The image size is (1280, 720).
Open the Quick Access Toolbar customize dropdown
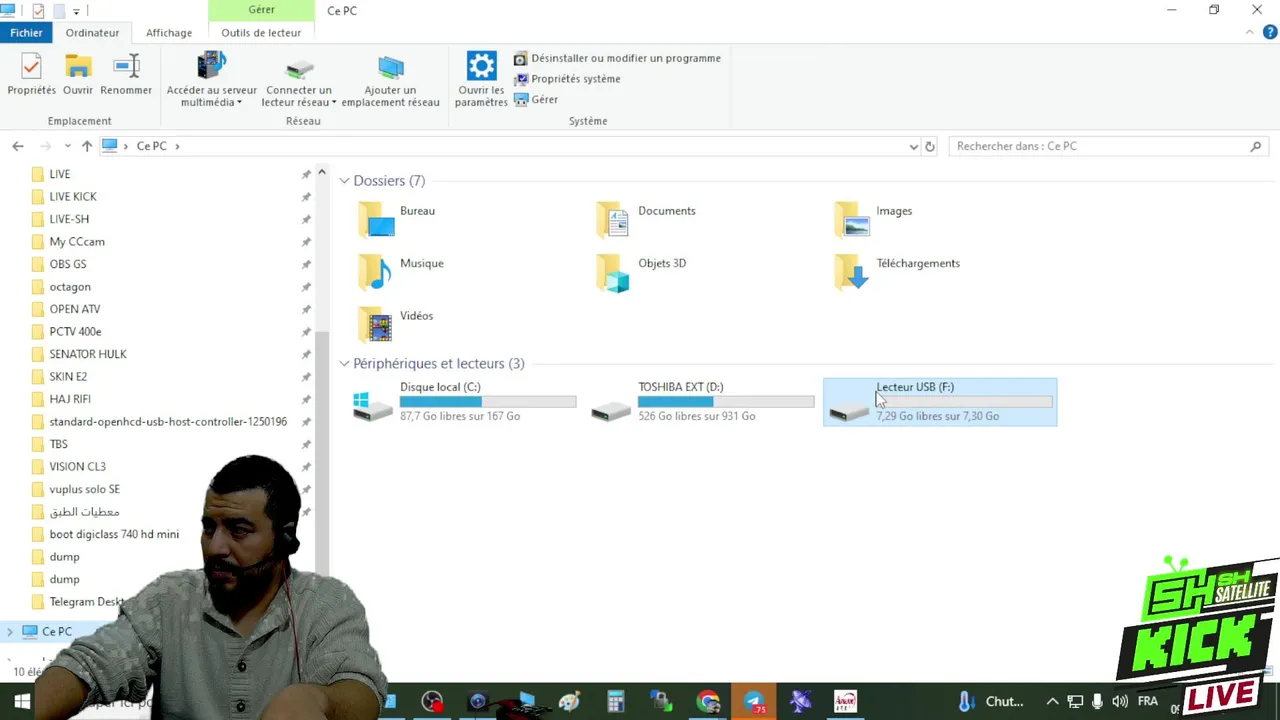pos(76,11)
